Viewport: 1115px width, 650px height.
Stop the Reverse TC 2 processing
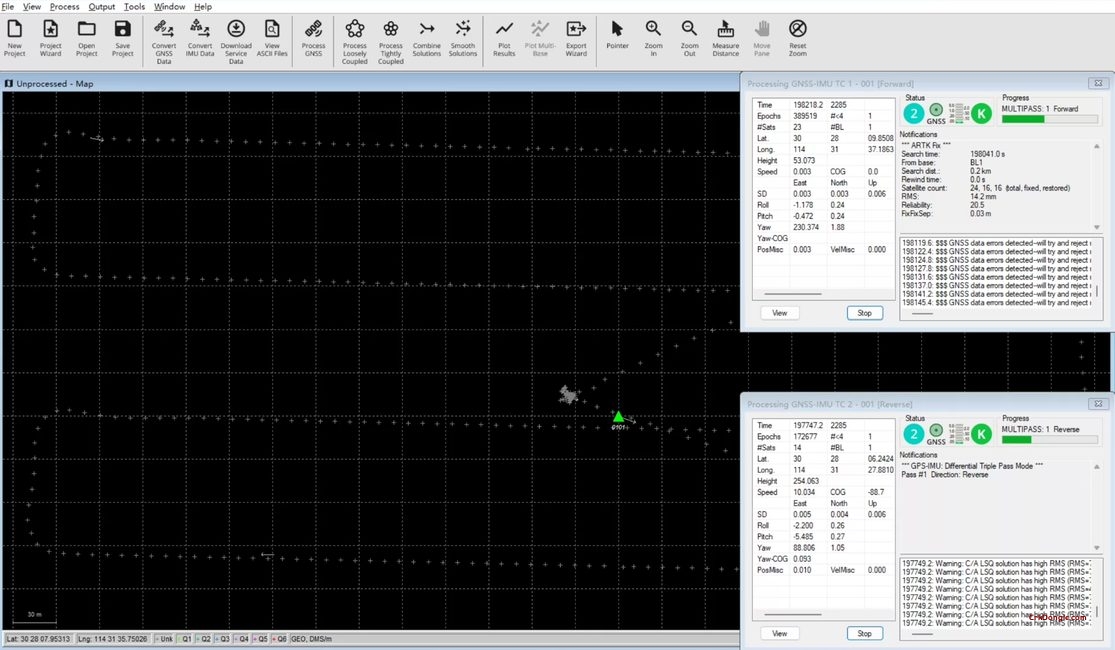pyautogui.click(x=864, y=634)
